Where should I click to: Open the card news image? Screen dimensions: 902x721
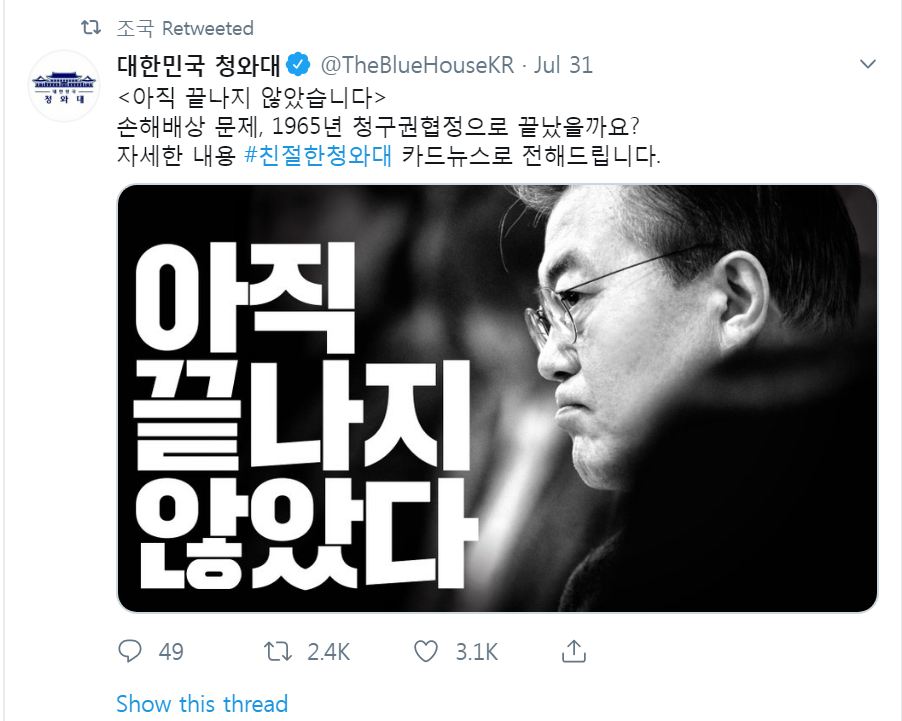pos(498,398)
